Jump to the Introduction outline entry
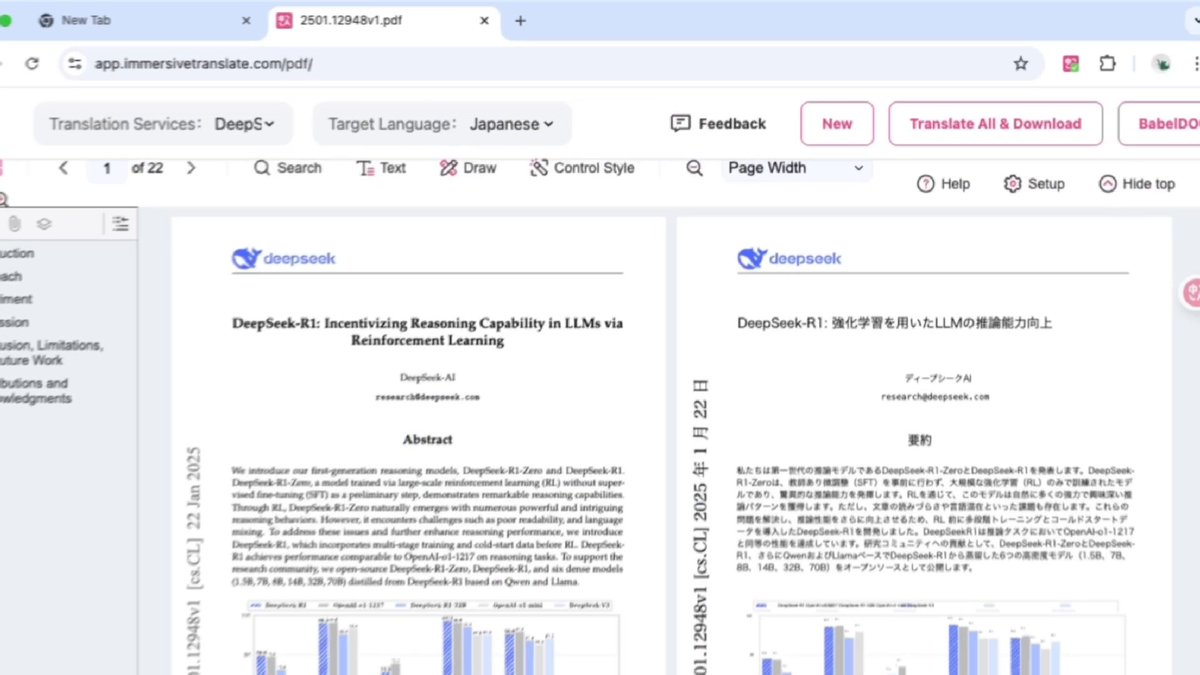The width and height of the screenshot is (1200, 675). [x=18, y=253]
